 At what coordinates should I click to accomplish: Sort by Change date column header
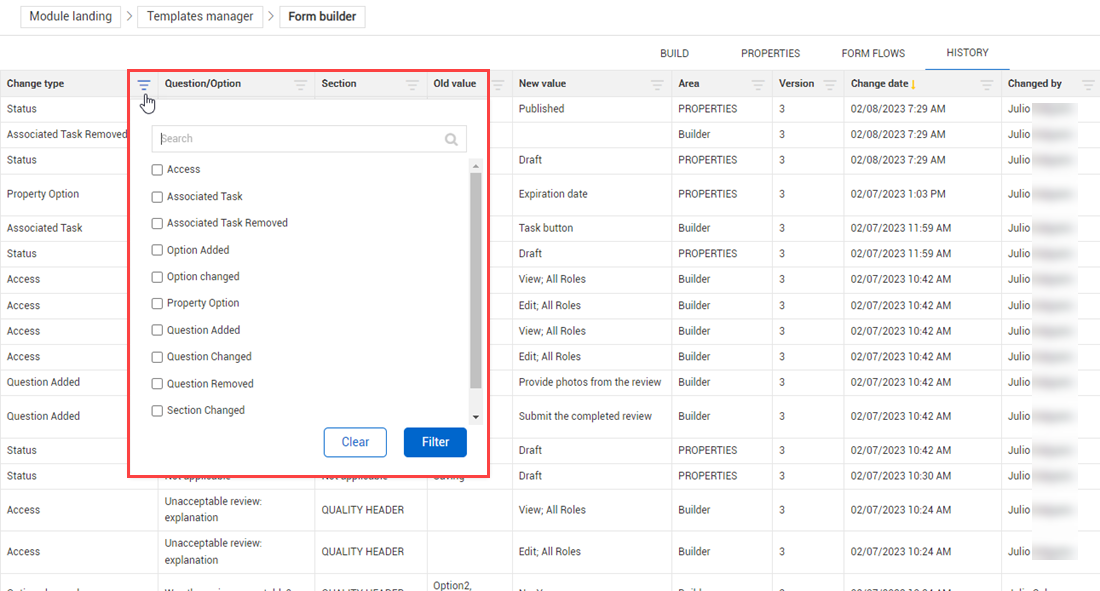pos(879,84)
